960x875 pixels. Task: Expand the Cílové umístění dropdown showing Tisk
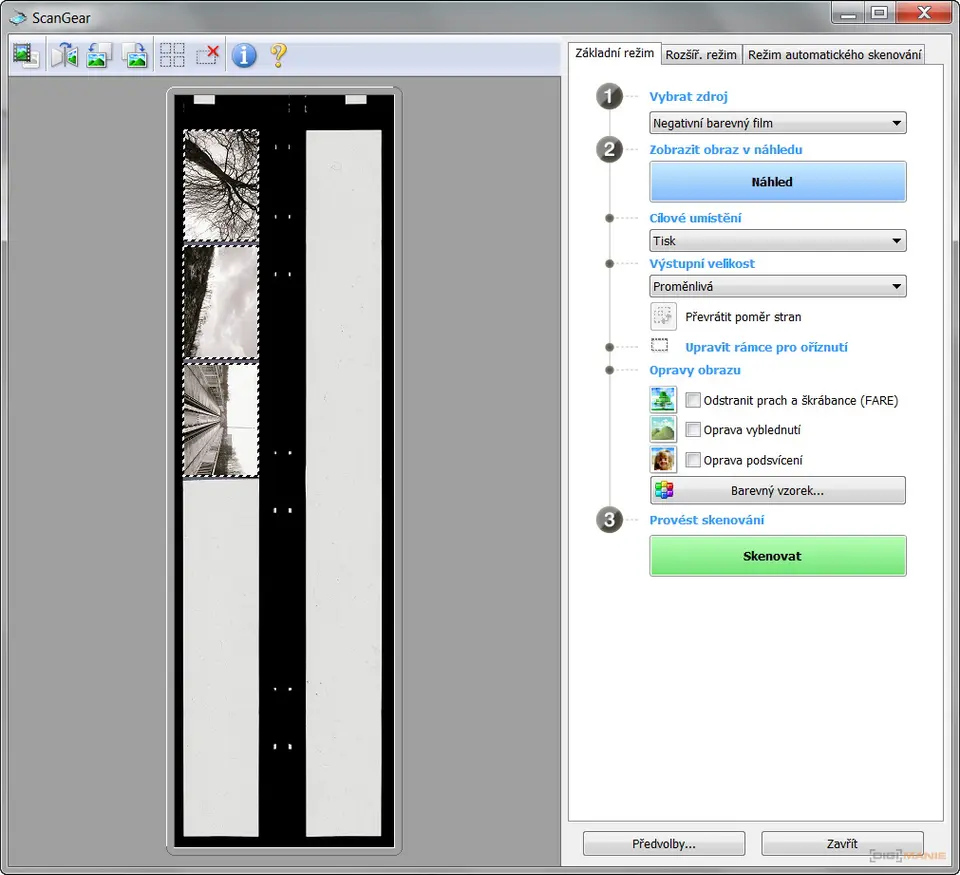click(777, 241)
